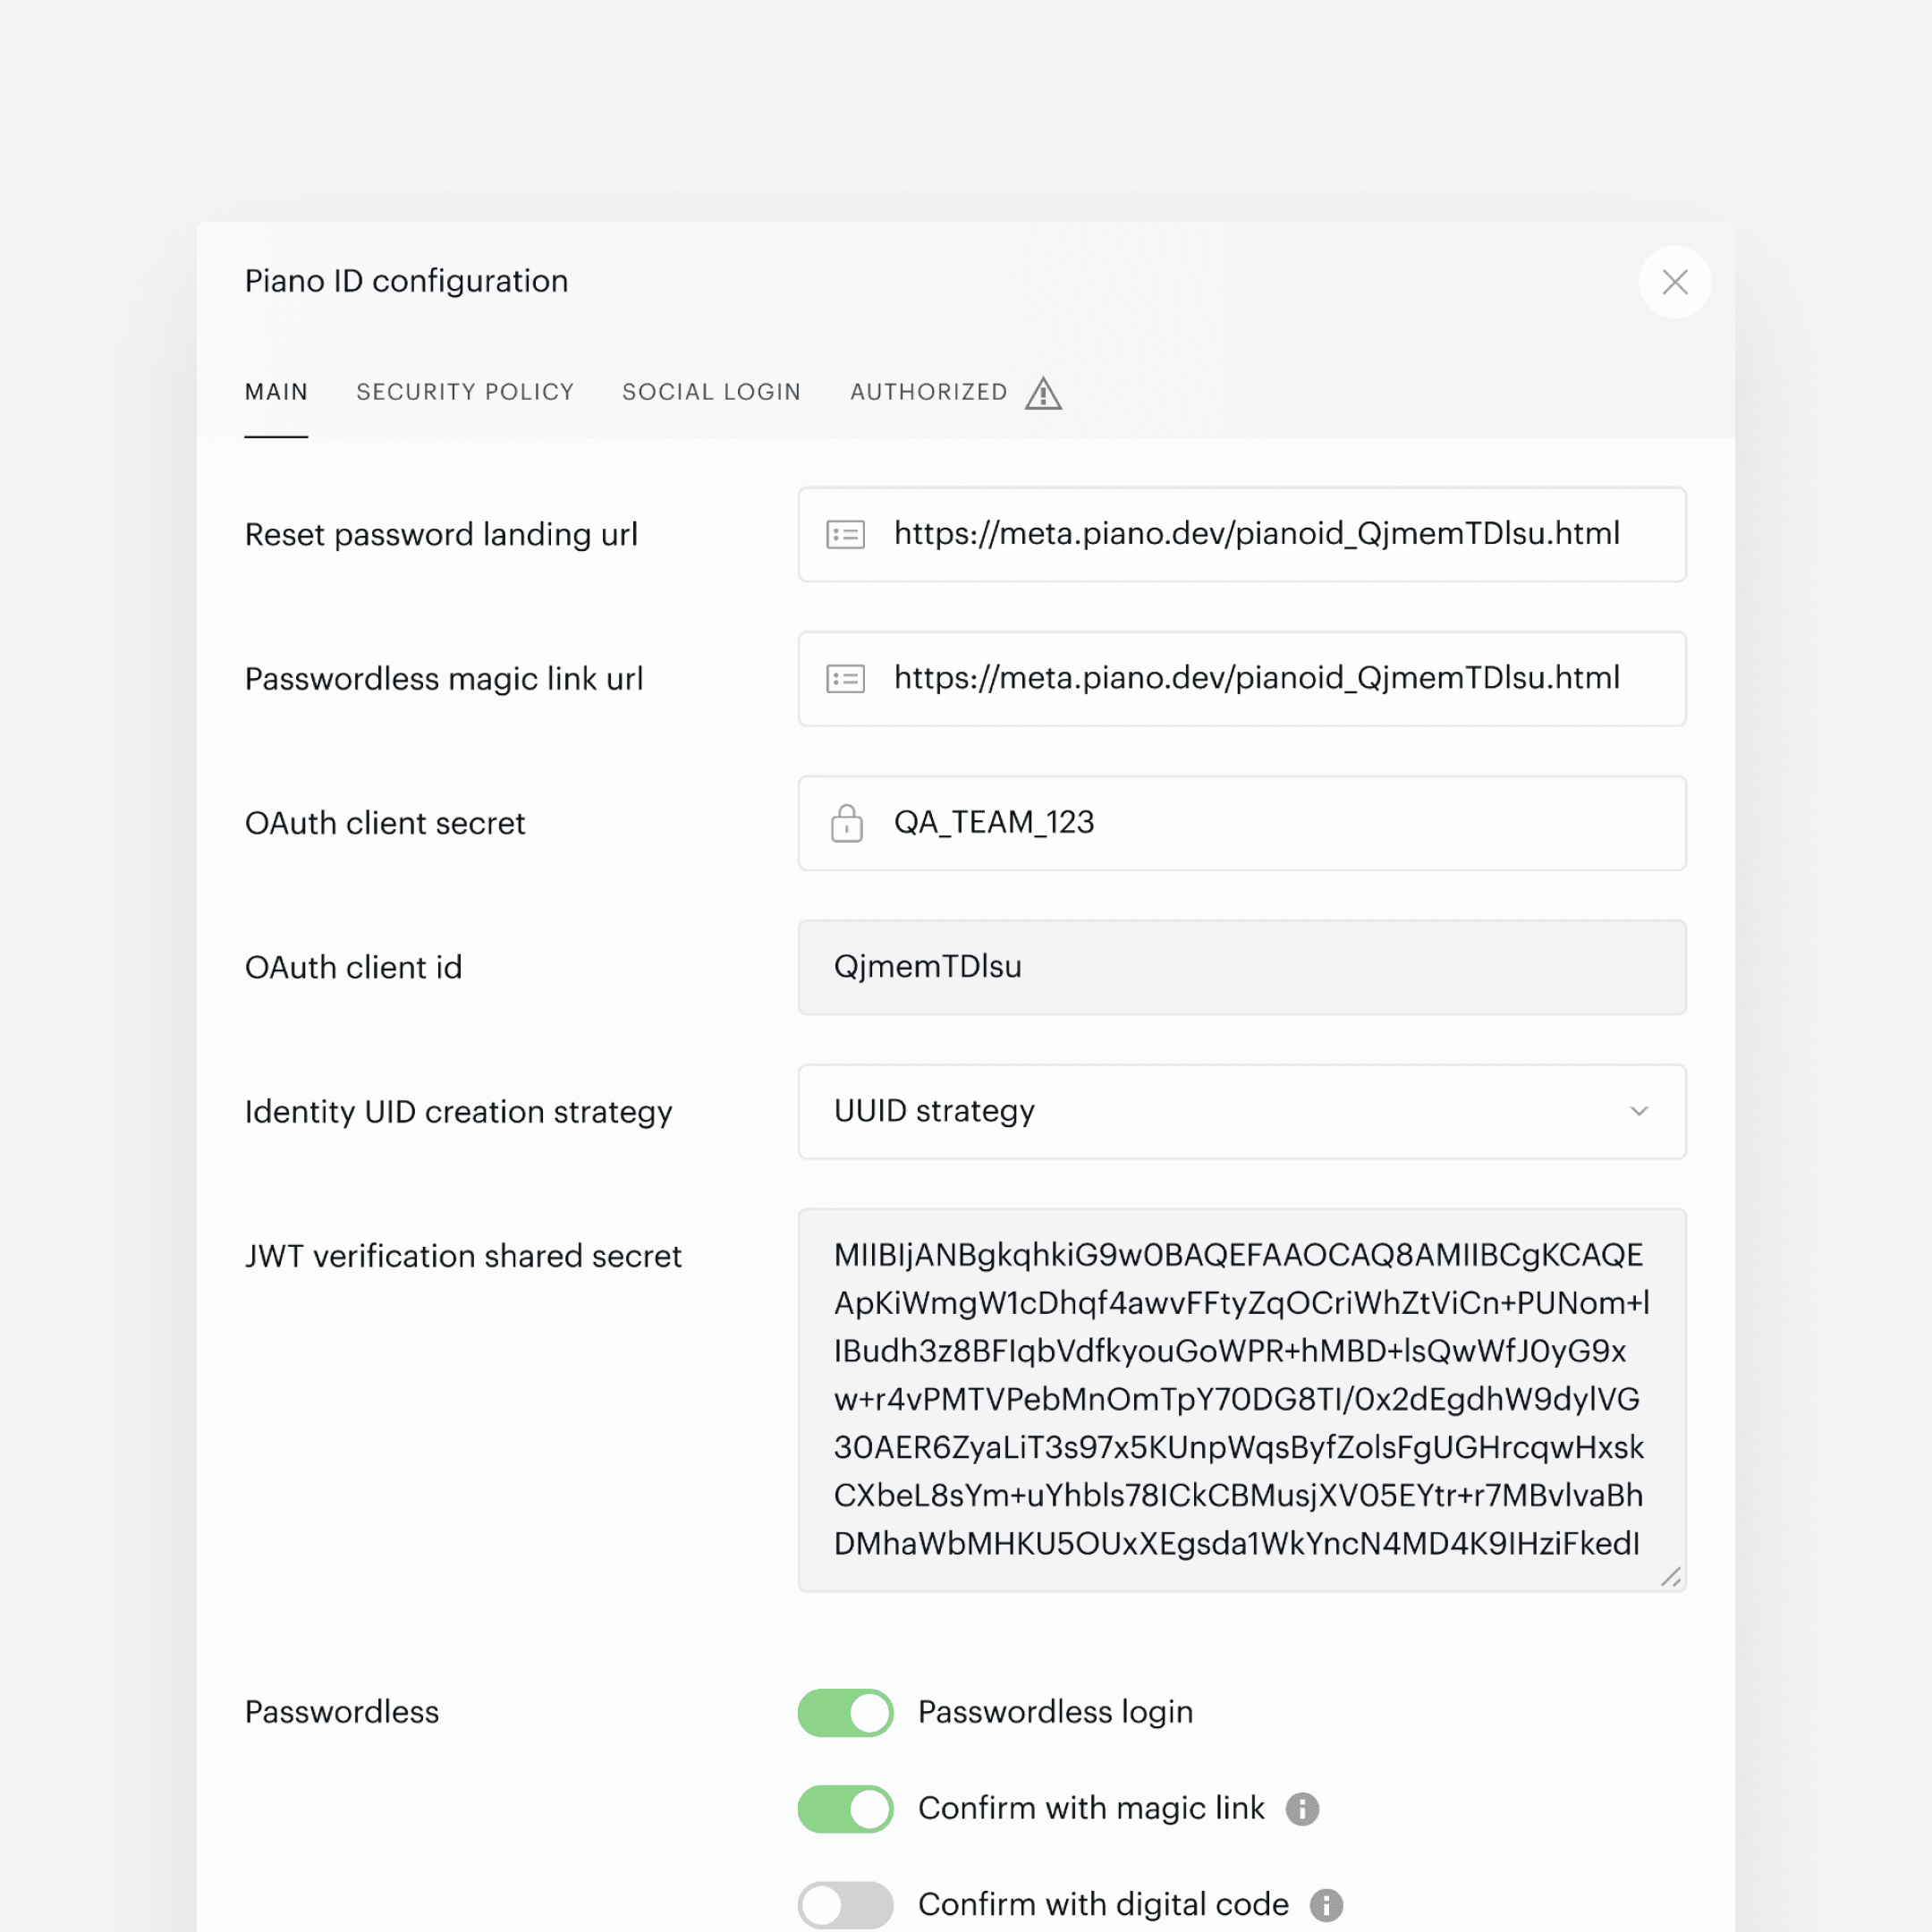
Task: Click info icon next to Confirm with digital code
Action: [1326, 1905]
